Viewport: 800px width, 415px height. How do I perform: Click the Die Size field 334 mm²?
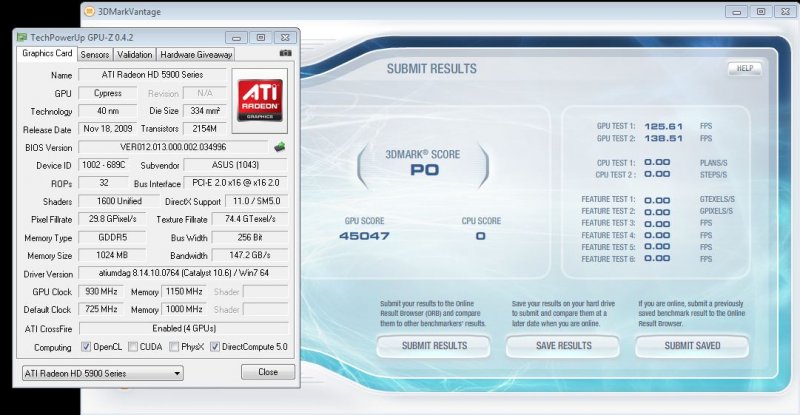pyautogui.click(x=205, y=111)
